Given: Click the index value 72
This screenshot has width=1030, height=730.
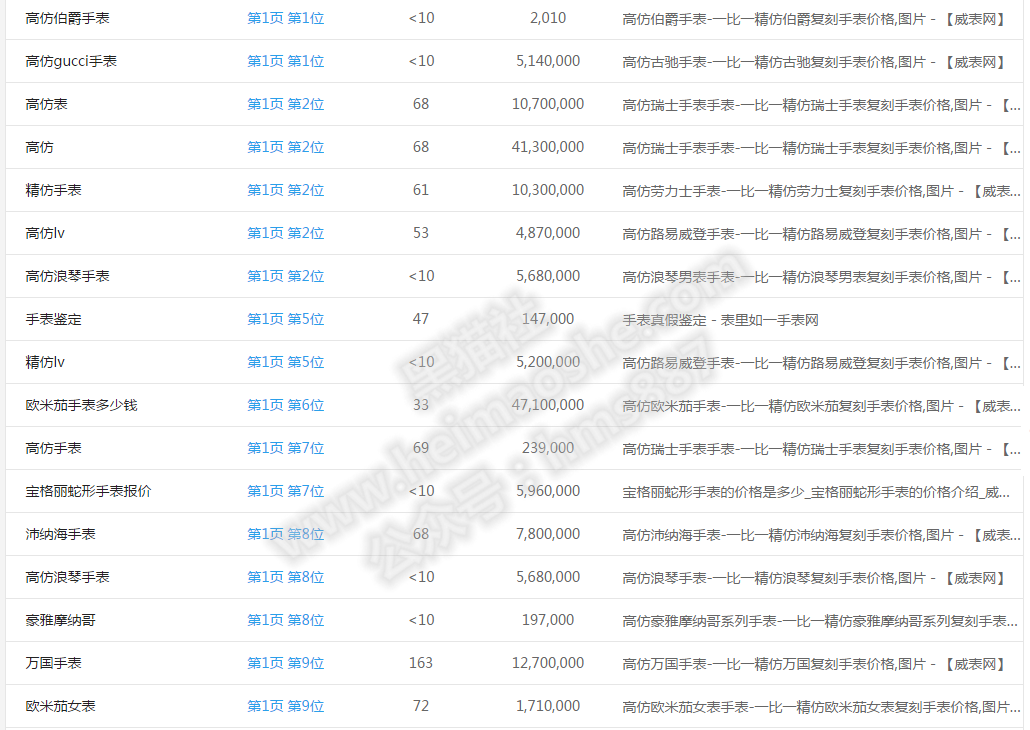Looking at the screenshot, I should [421, 706].
